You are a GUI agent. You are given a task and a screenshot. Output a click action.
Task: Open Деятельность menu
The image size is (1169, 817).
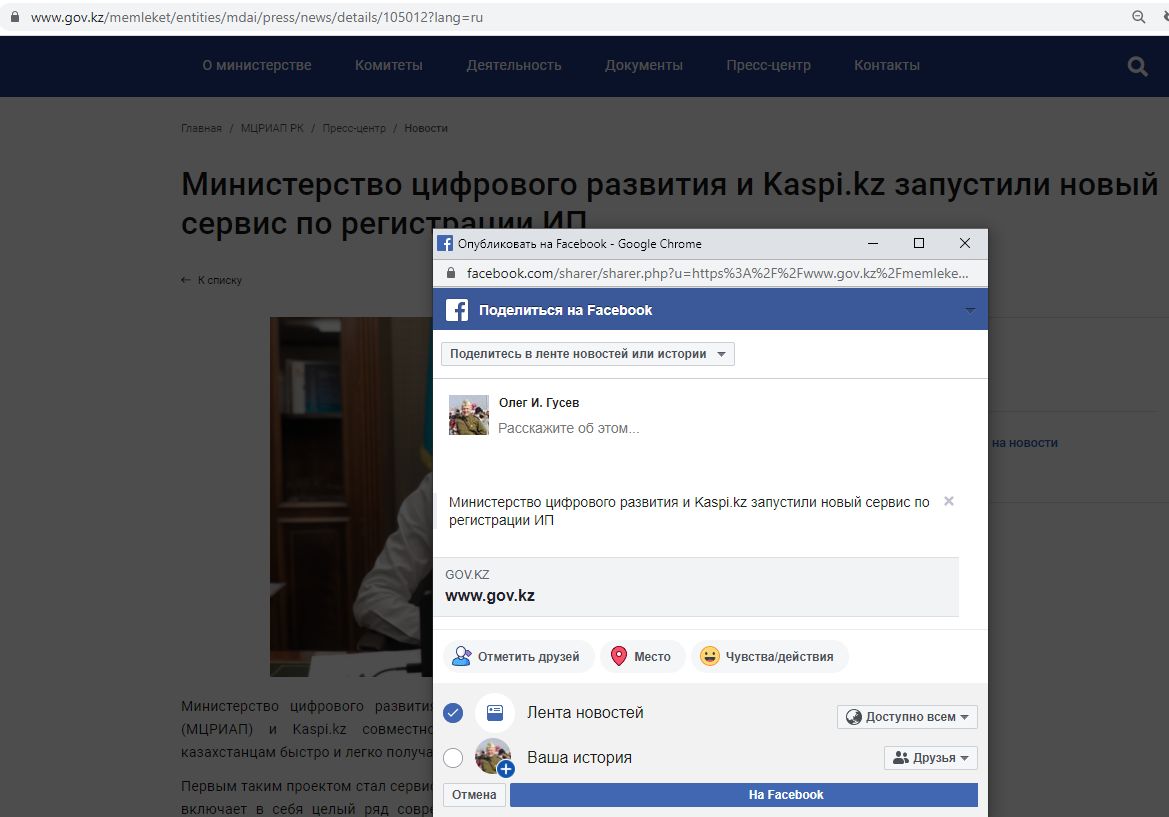(514, 66)
